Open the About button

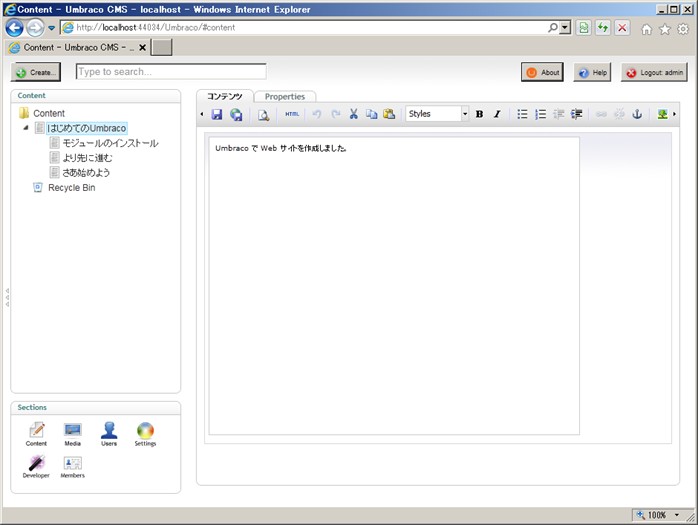tap(542, 72)
